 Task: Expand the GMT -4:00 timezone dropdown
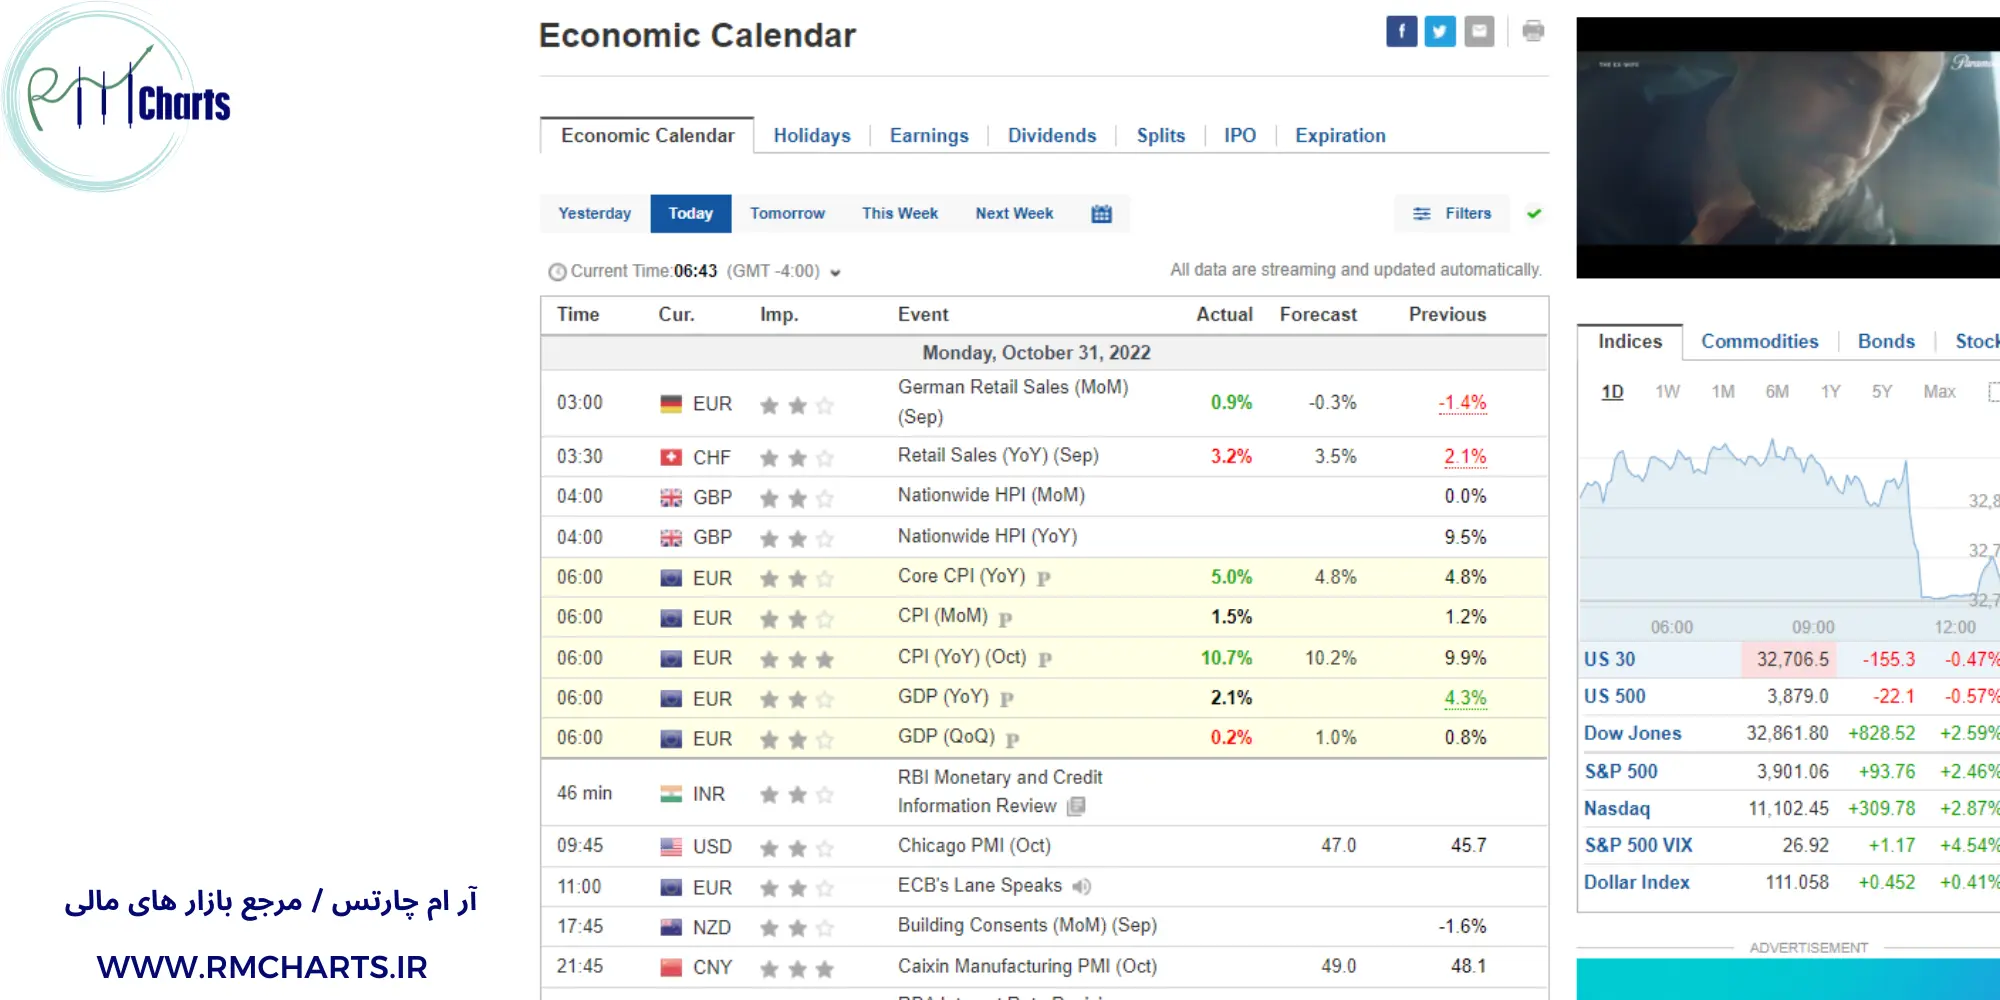pos(835,272)
